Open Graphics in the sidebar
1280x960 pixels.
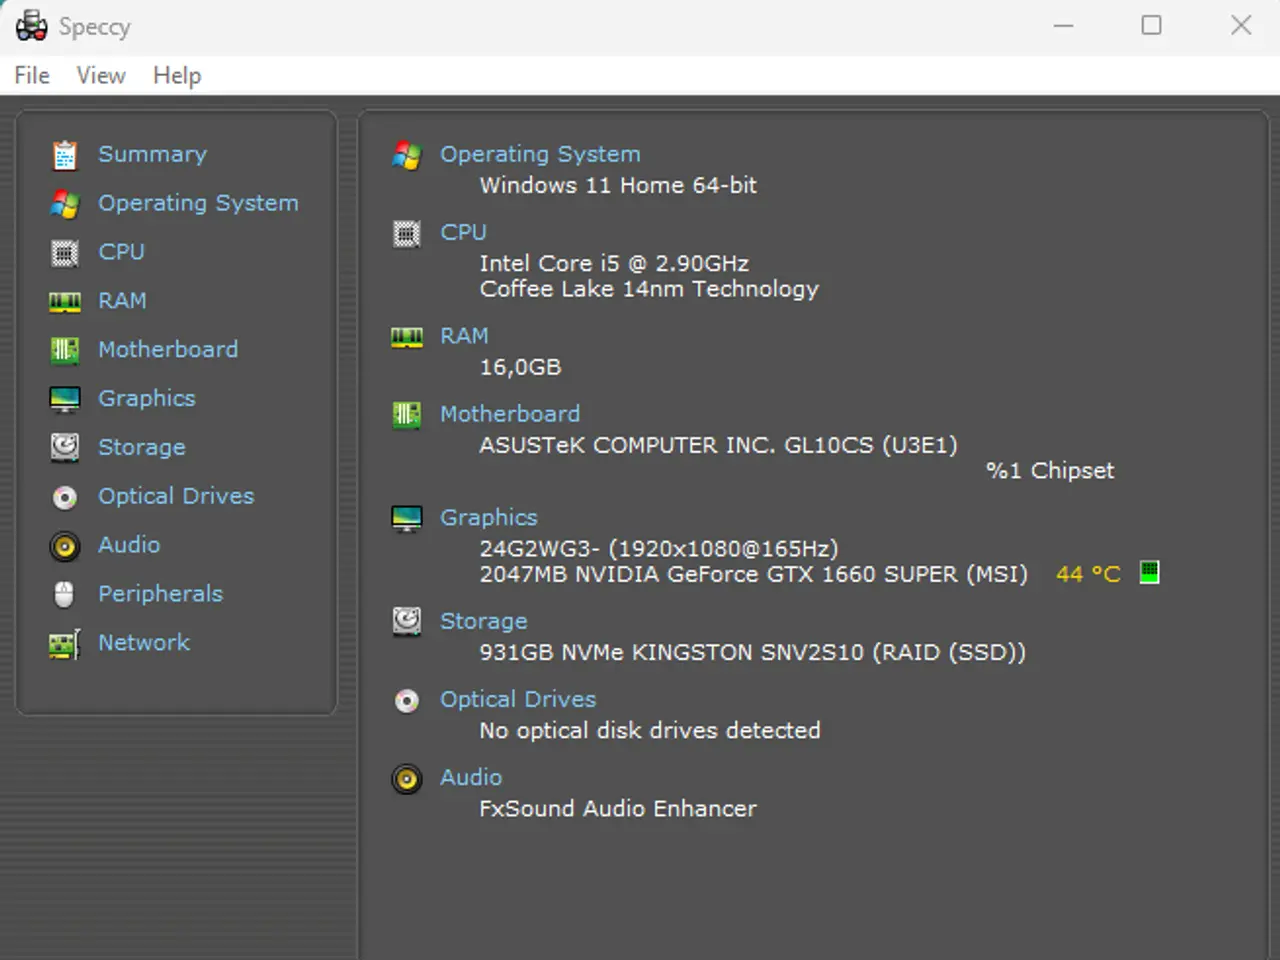click(x=147, y=399)
